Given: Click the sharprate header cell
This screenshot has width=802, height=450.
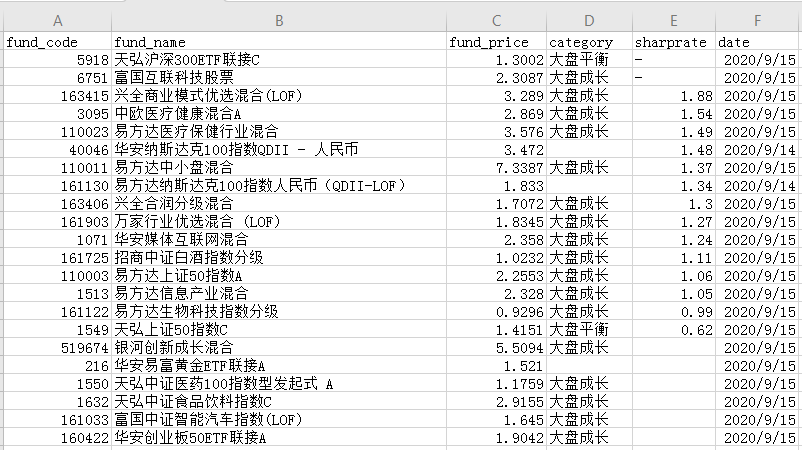Looking at the screenshot, I should click(674, 41).
